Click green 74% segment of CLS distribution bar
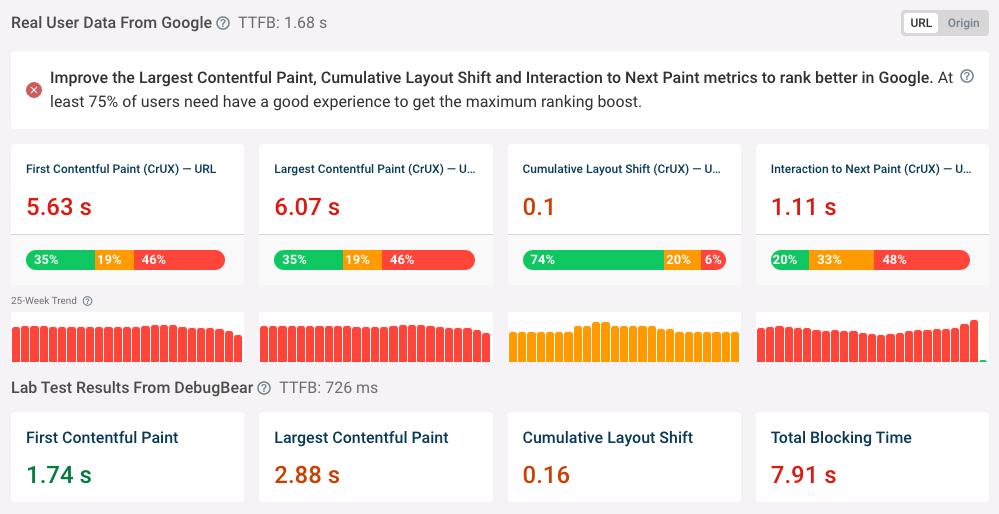999x514 pixels. pos(593,260)
